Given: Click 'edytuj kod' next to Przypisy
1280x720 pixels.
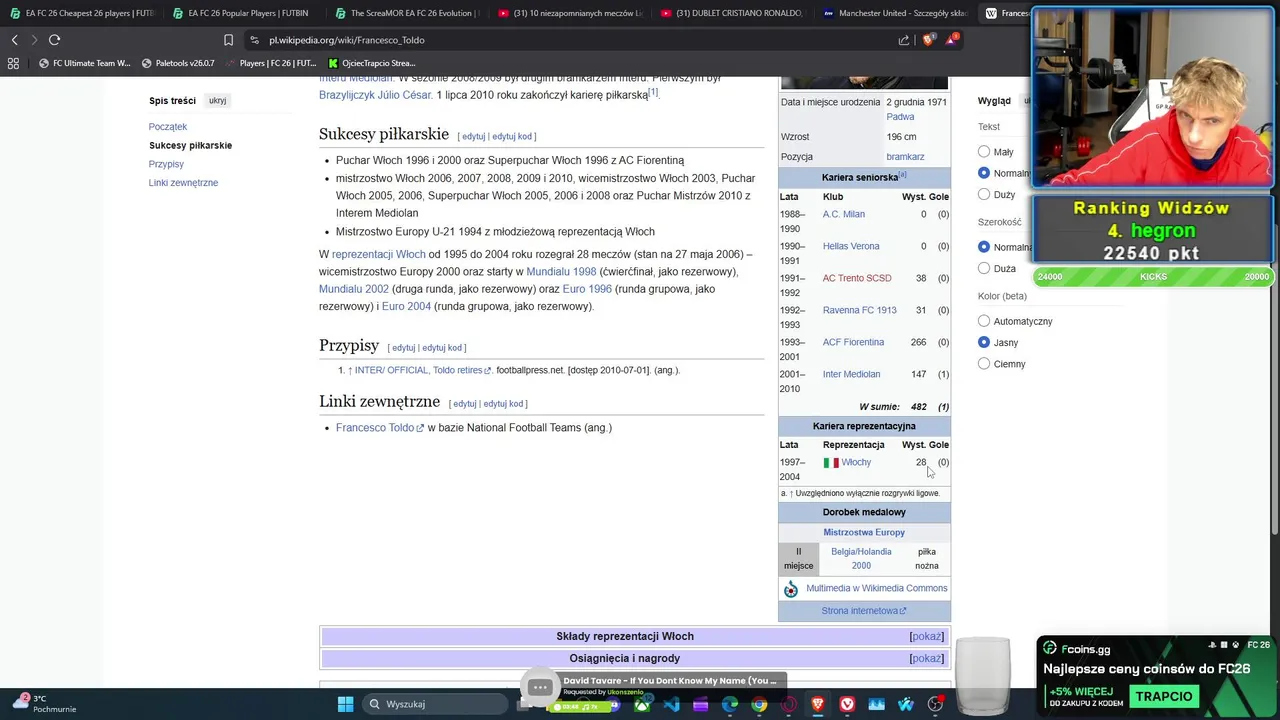Looking at the screenshot, I should coord(442,348).
